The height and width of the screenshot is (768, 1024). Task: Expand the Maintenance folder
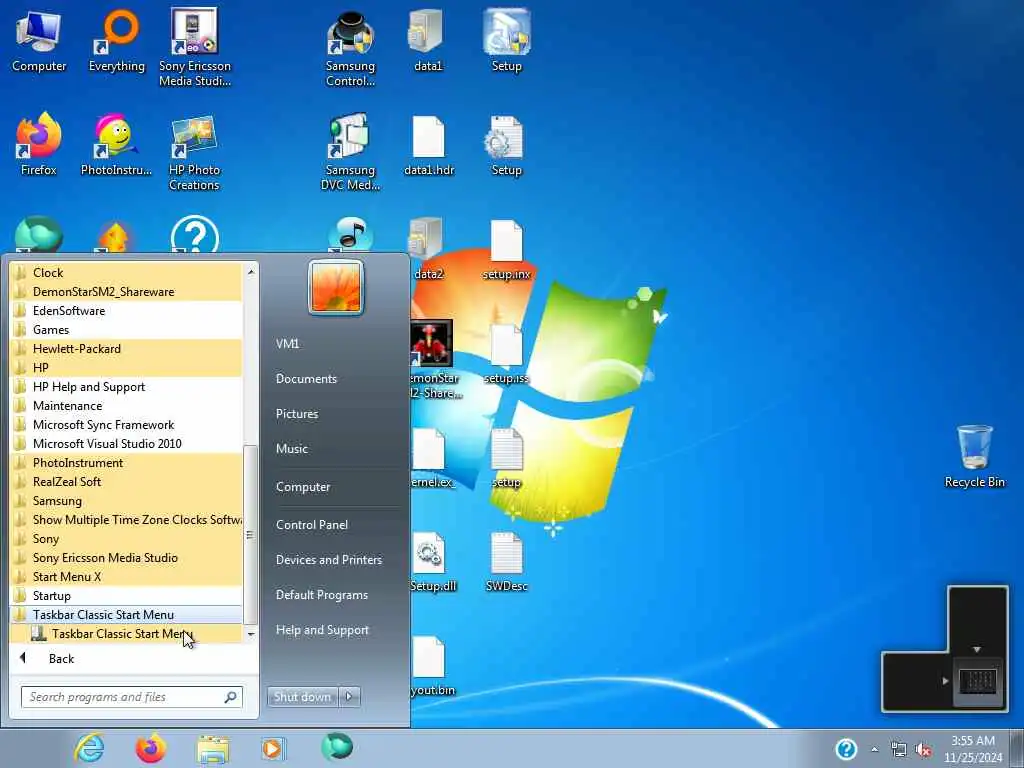pyautogui.click(x=126, y=406)
